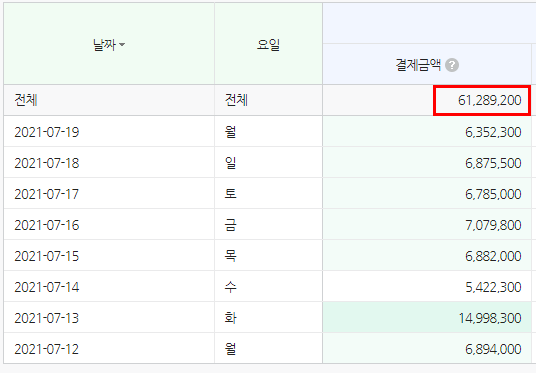Viewport: 536px width, 373px height.
Task: Click the 결제금액 column header label
Action: click(418, 65)
